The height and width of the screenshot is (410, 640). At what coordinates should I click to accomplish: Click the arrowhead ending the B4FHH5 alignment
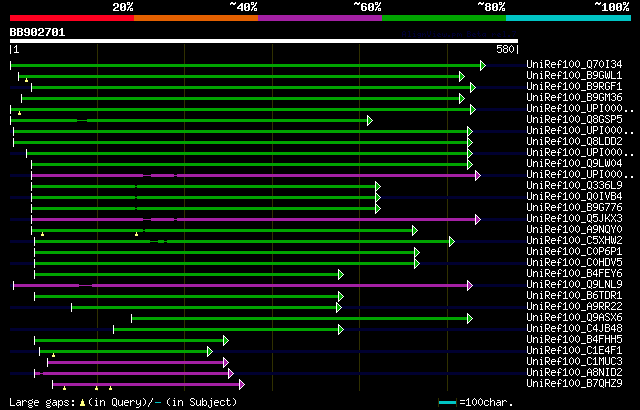(x=226, y=341)
